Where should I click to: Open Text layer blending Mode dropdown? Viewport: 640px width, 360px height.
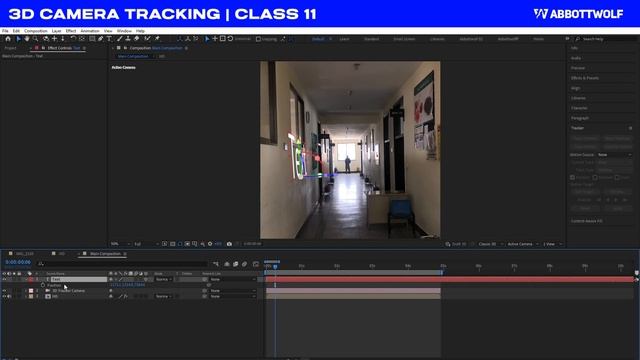pos(164,280)
